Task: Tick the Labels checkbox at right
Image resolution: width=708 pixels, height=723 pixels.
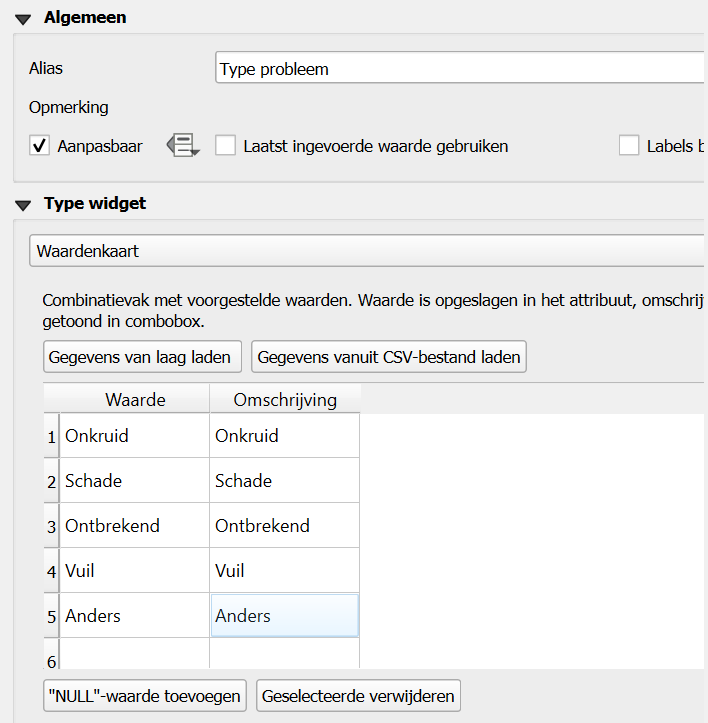Action: click(x=629, y=146)
